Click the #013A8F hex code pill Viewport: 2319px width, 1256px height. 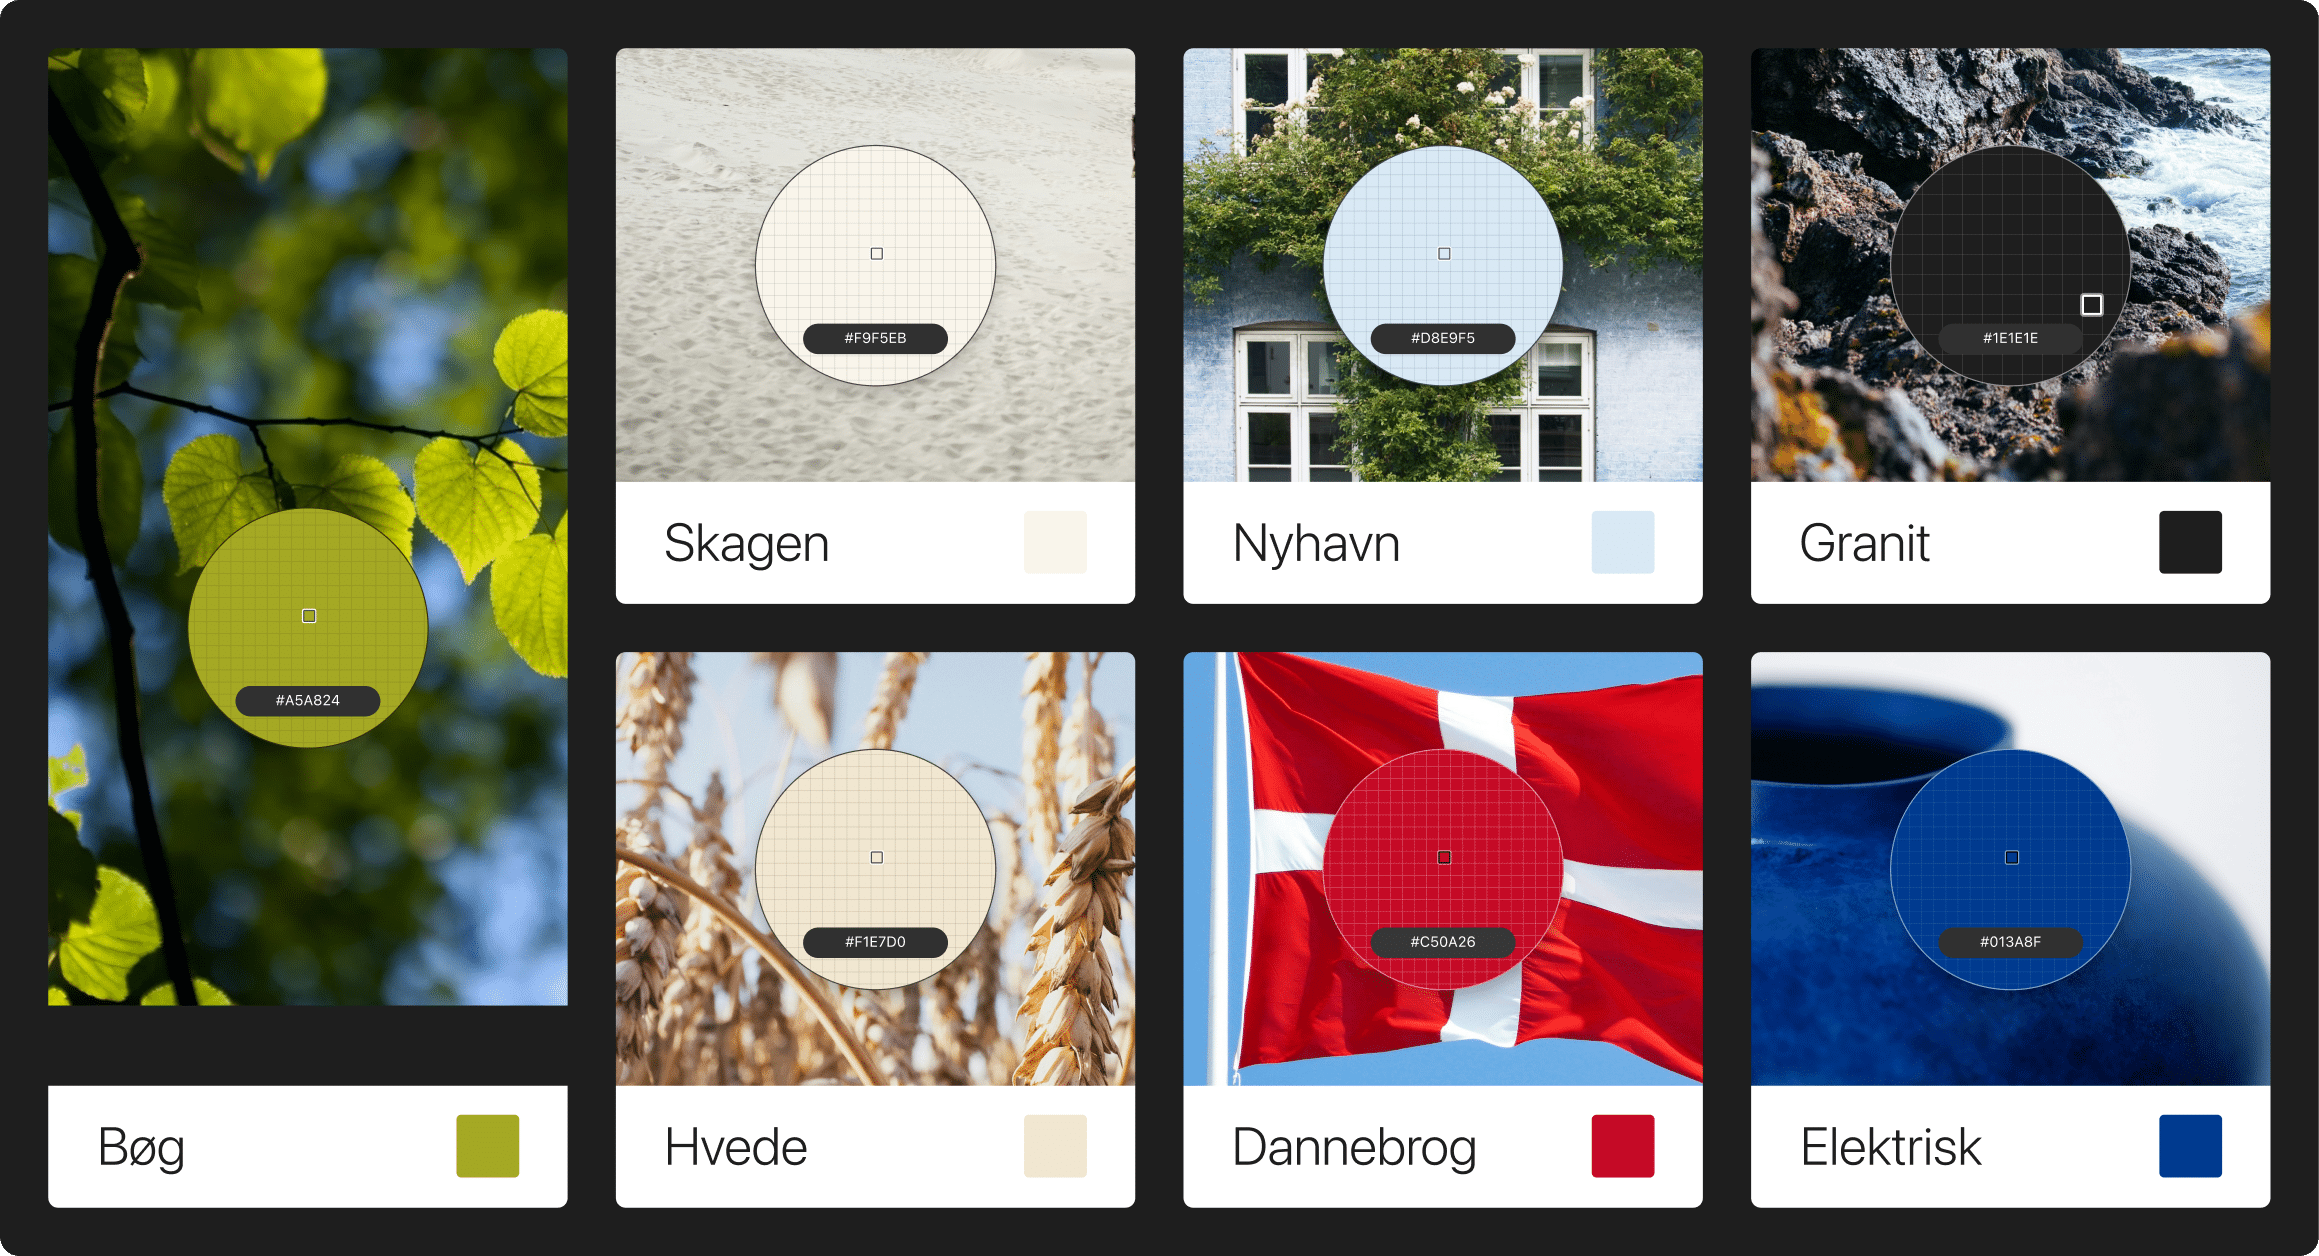tap(2010, 942)
